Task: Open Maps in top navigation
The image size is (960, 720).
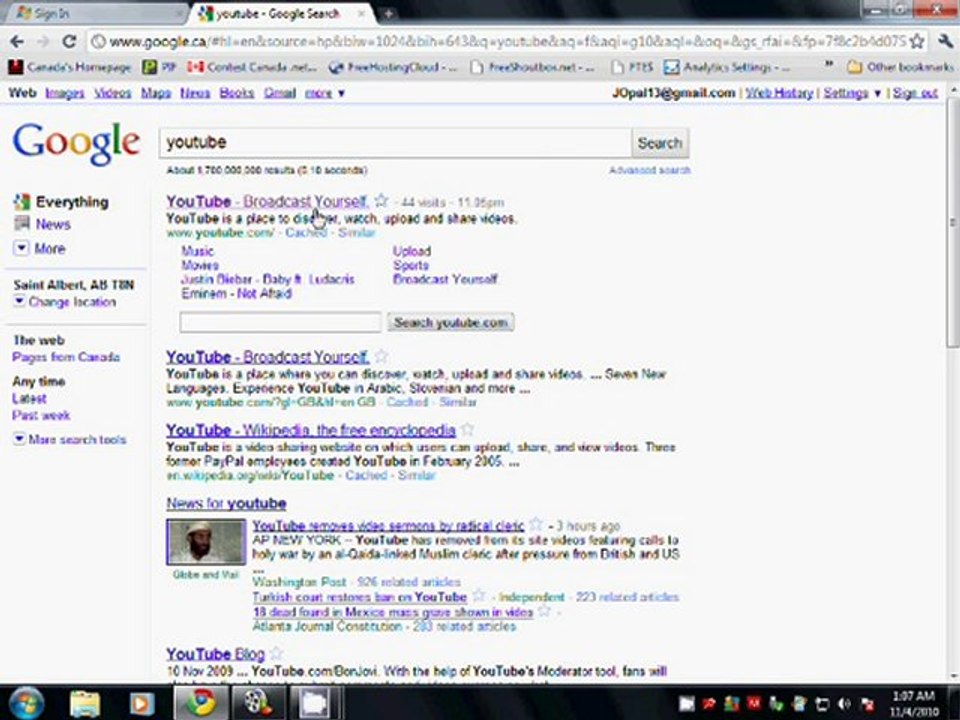Action: coord(156,93)
